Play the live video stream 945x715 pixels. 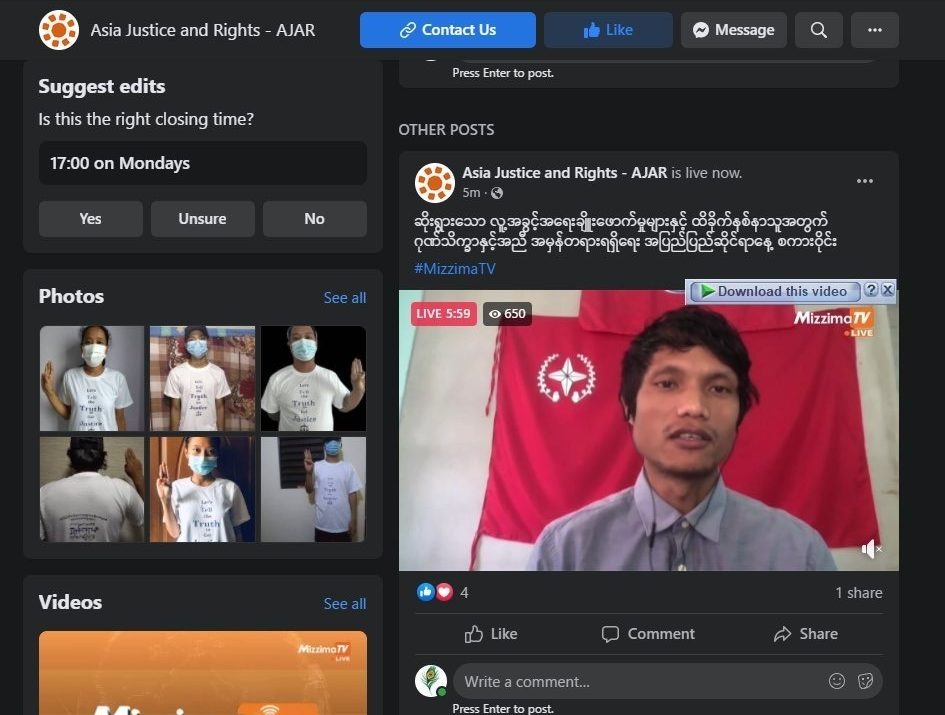[648, 430]
